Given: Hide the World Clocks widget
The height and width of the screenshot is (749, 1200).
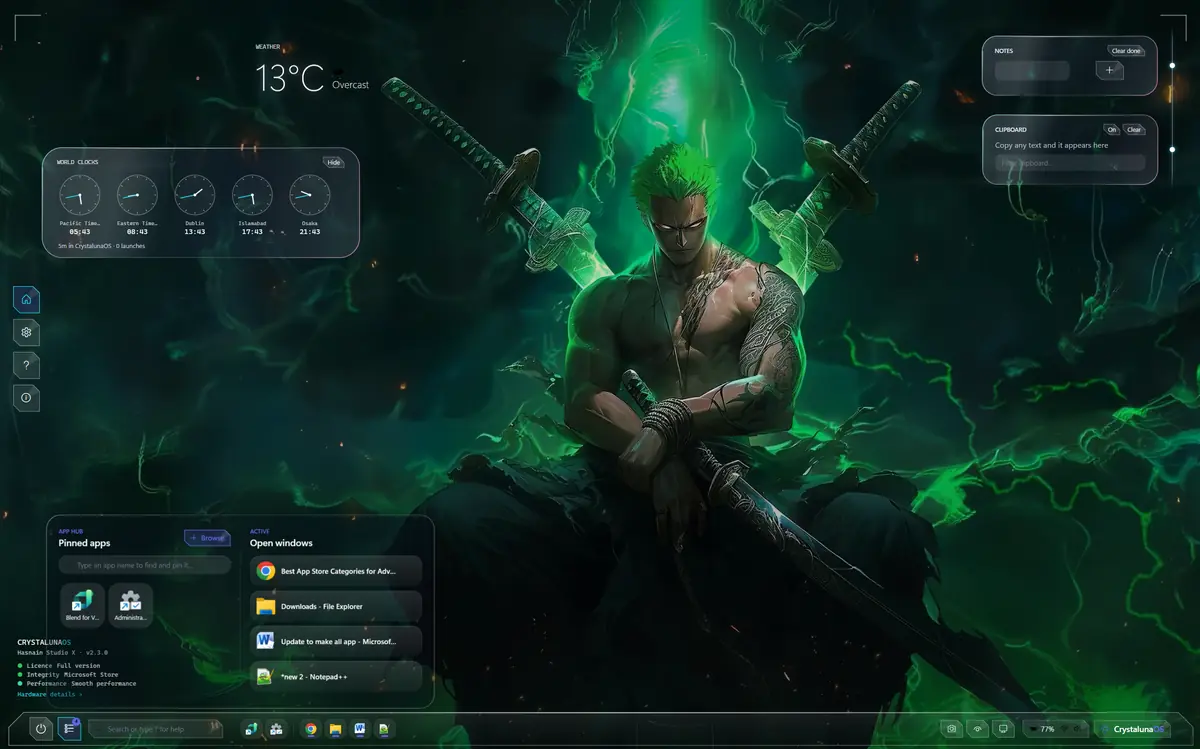Looking at the screenshot, I should (334, 162).
